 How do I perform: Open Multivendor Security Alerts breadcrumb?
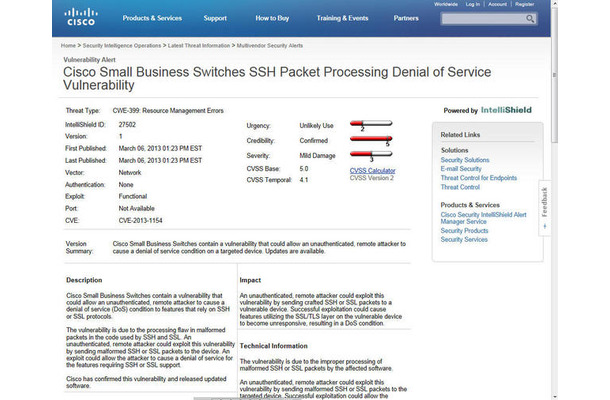tap(270, 46)
